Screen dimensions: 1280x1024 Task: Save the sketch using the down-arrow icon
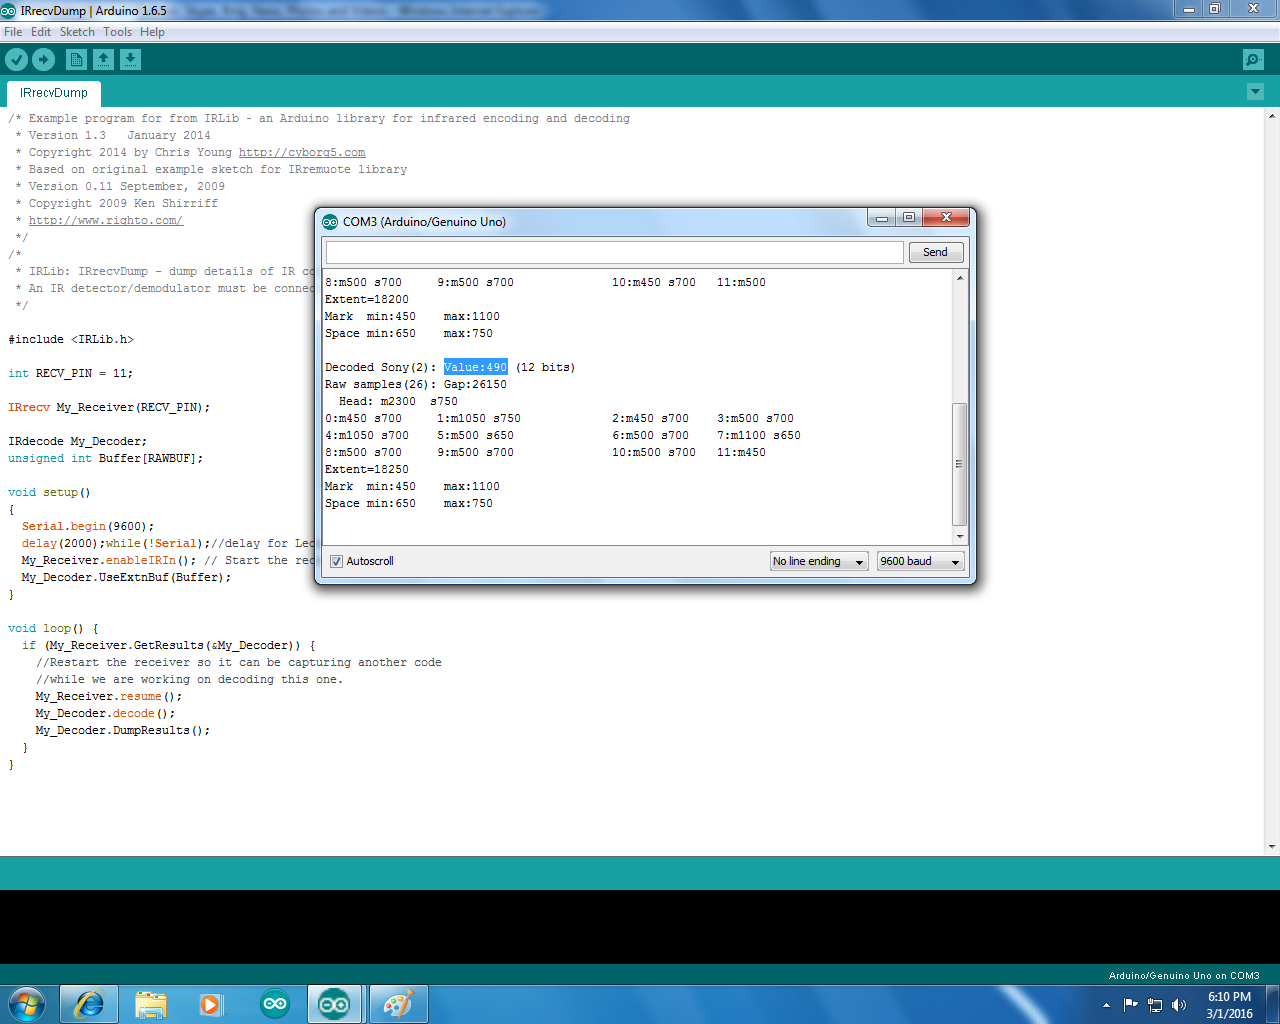130,60
